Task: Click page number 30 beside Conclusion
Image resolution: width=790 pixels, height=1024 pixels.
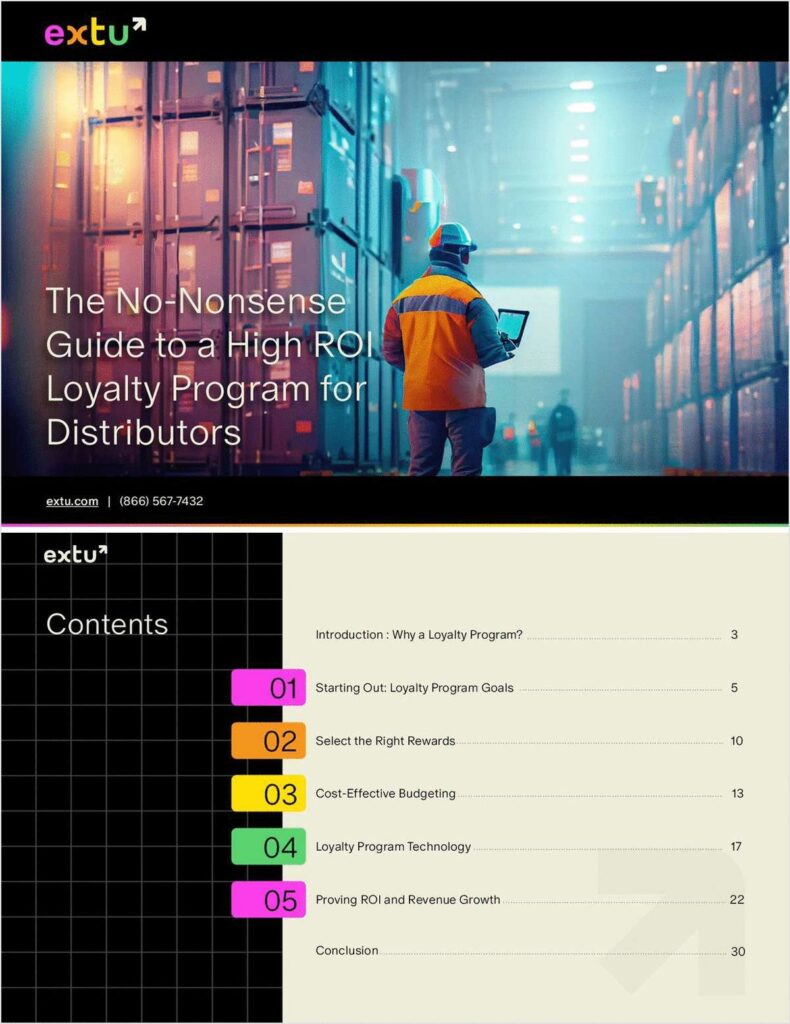Action: 737,952
